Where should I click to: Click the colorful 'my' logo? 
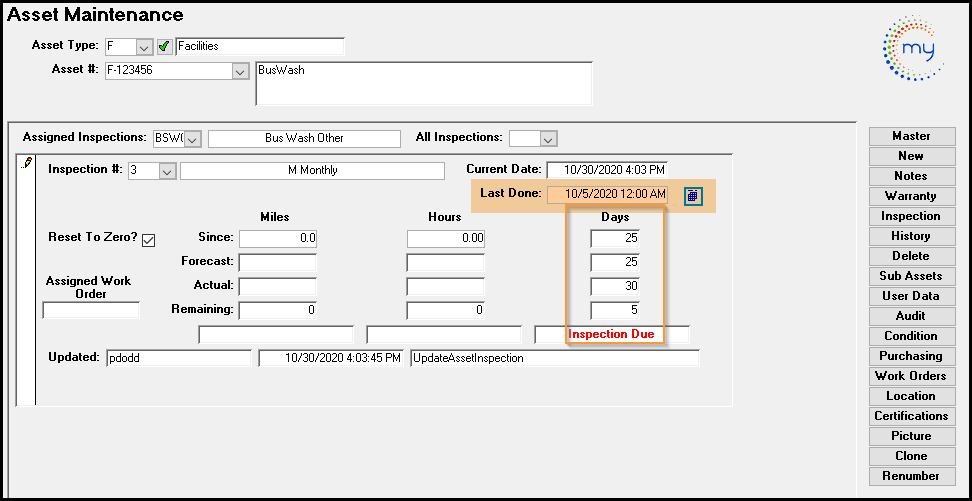913,49
